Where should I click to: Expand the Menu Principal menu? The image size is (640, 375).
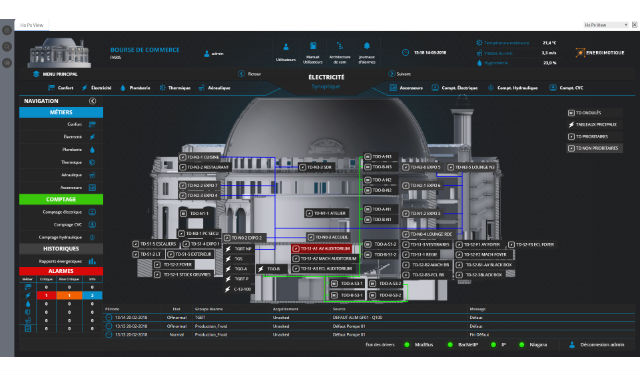(55, 74)
